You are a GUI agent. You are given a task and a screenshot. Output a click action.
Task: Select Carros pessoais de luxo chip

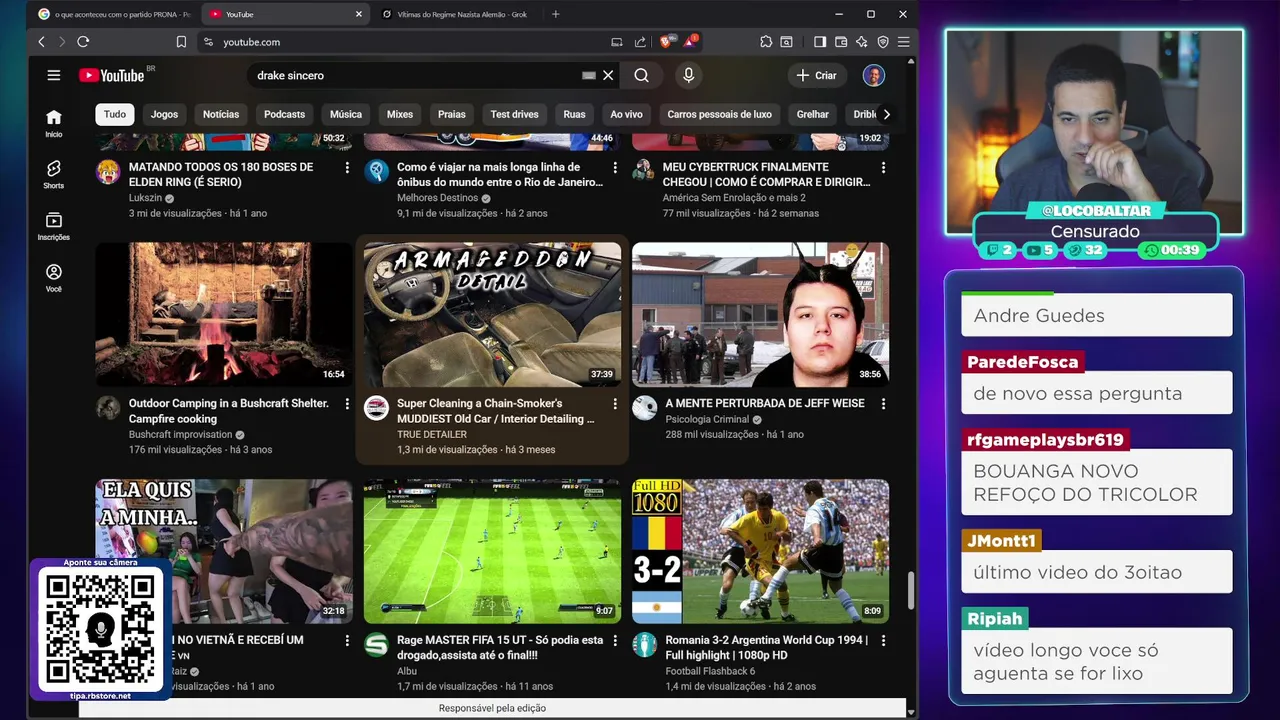click(x=719, y=114)
